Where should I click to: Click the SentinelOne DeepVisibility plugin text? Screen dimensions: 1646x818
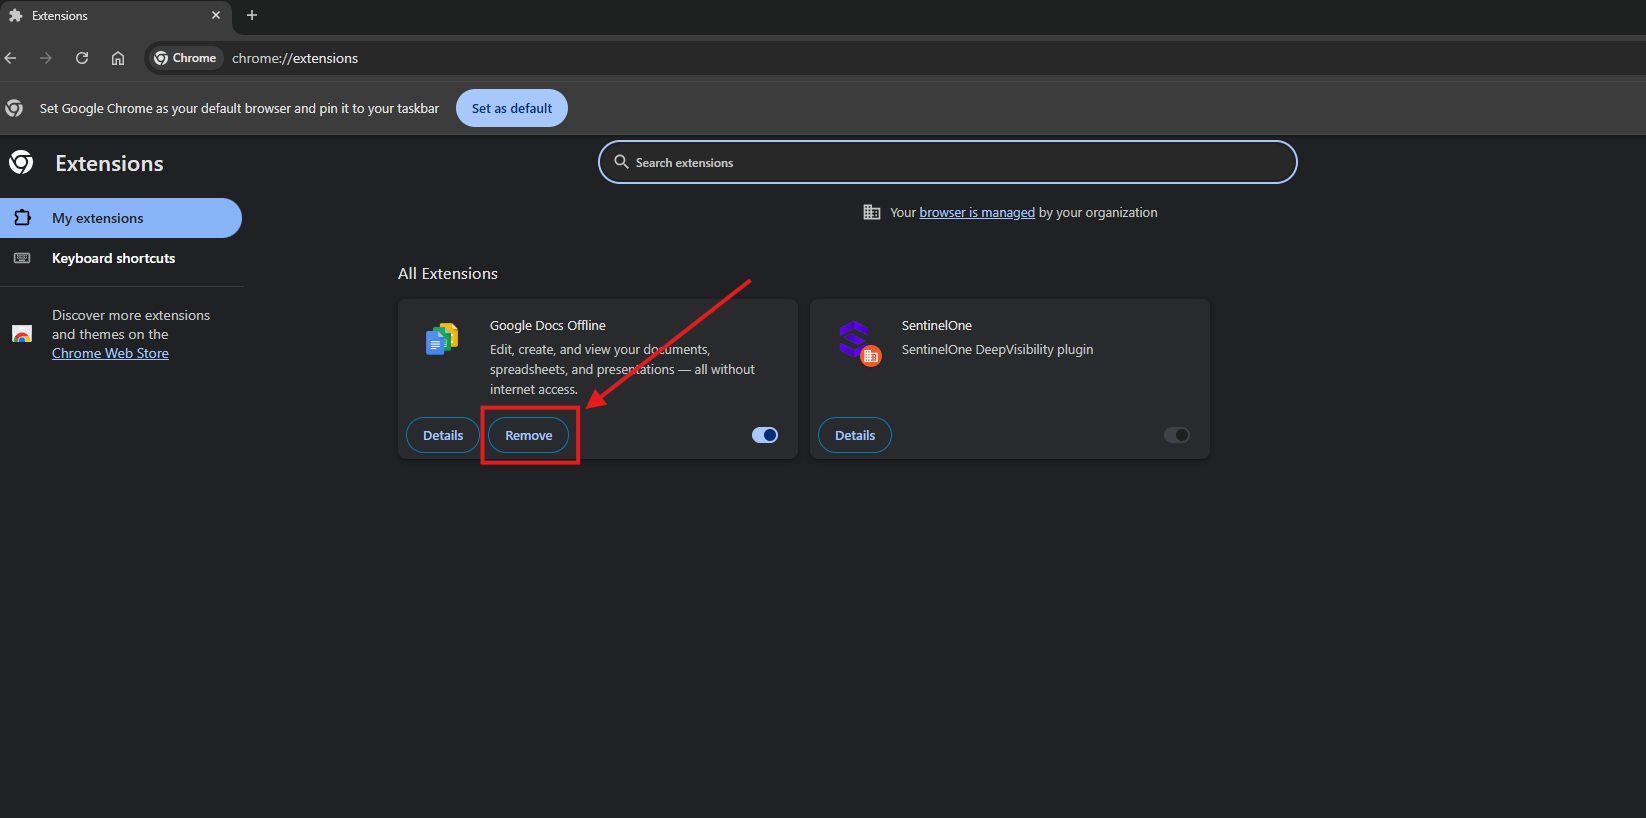997,350
